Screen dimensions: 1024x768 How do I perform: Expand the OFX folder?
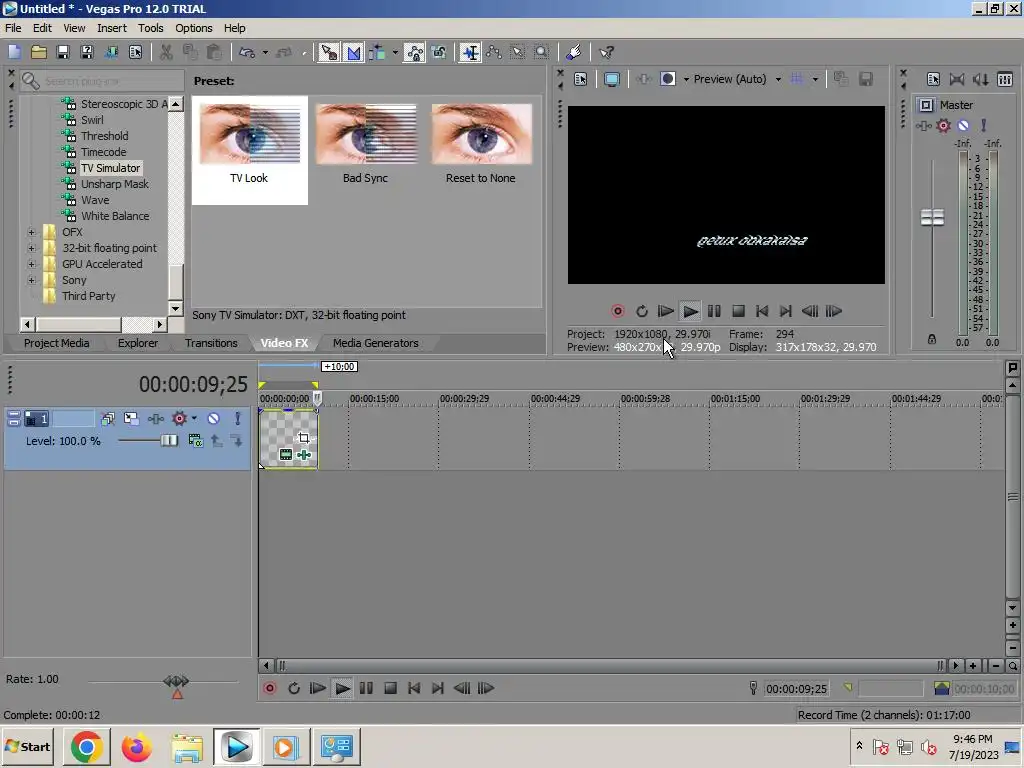coord(31,232)
